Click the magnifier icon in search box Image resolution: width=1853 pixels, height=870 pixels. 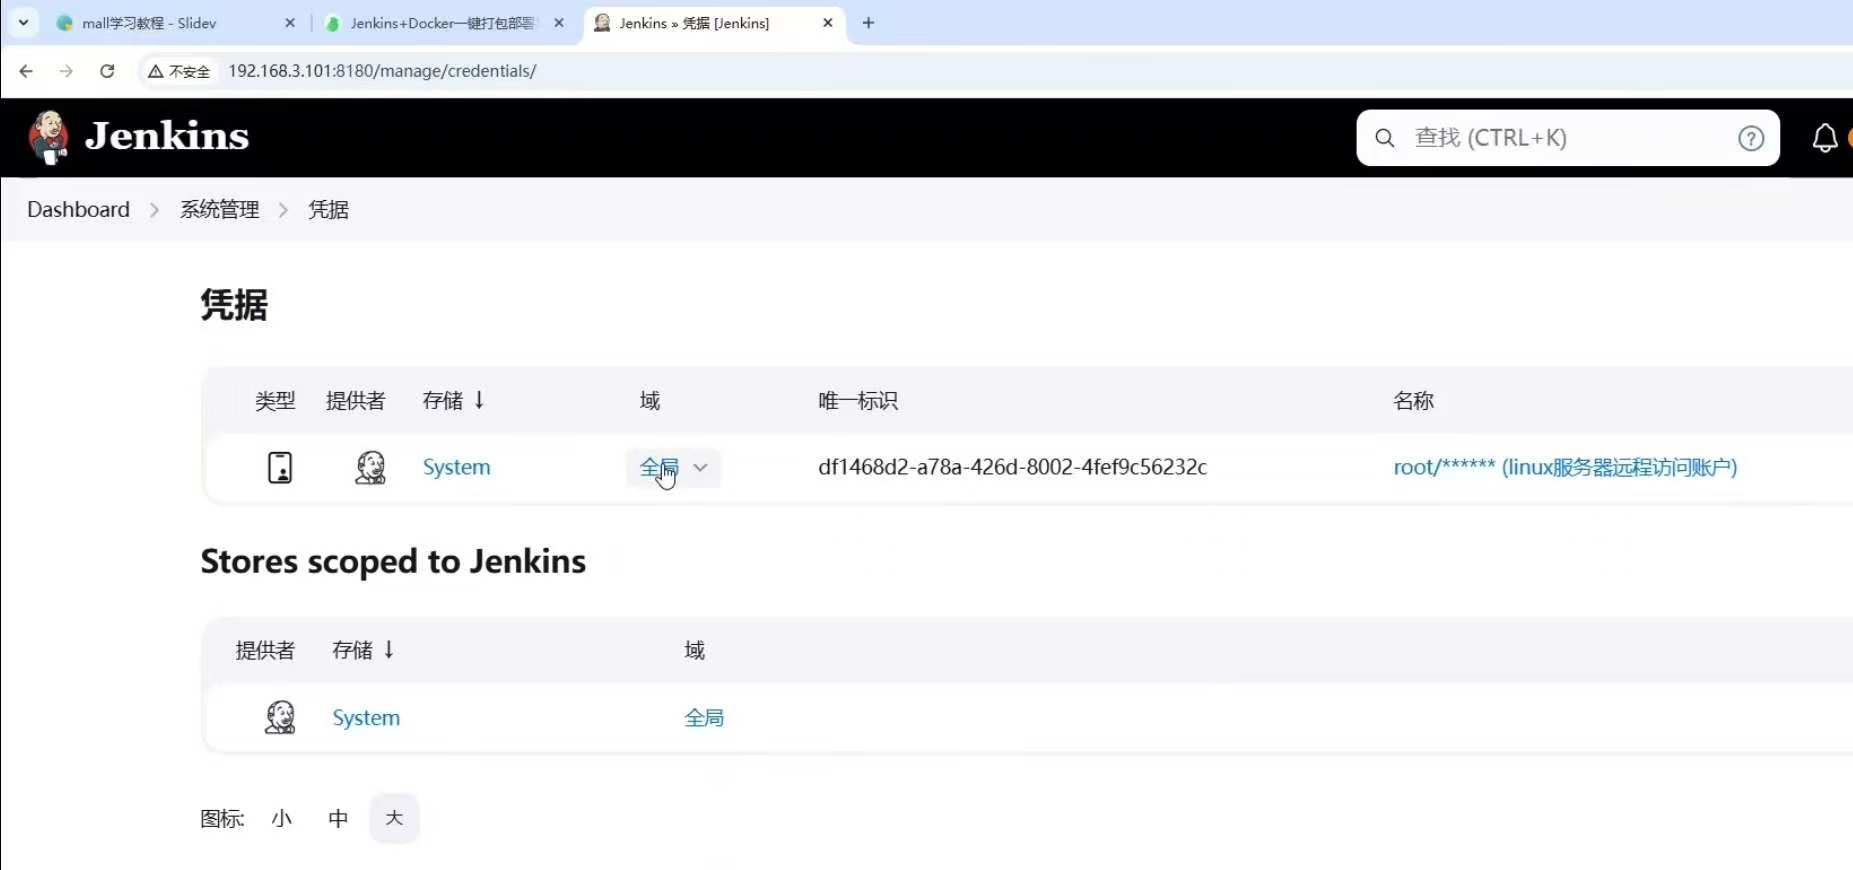(1384, 138)
